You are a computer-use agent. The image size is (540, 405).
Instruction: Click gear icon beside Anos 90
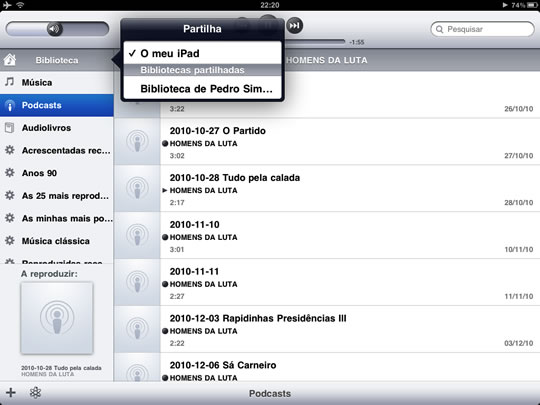10,173
